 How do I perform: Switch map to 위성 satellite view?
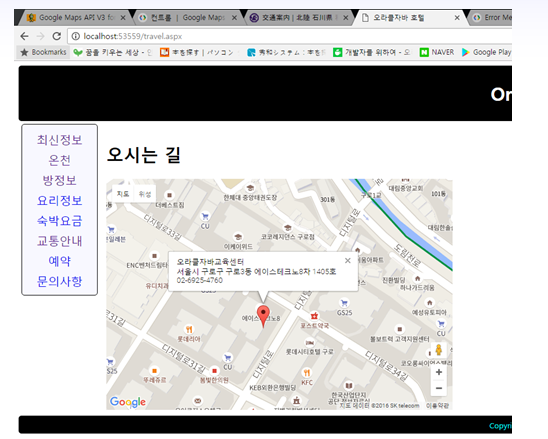point(145,194)
